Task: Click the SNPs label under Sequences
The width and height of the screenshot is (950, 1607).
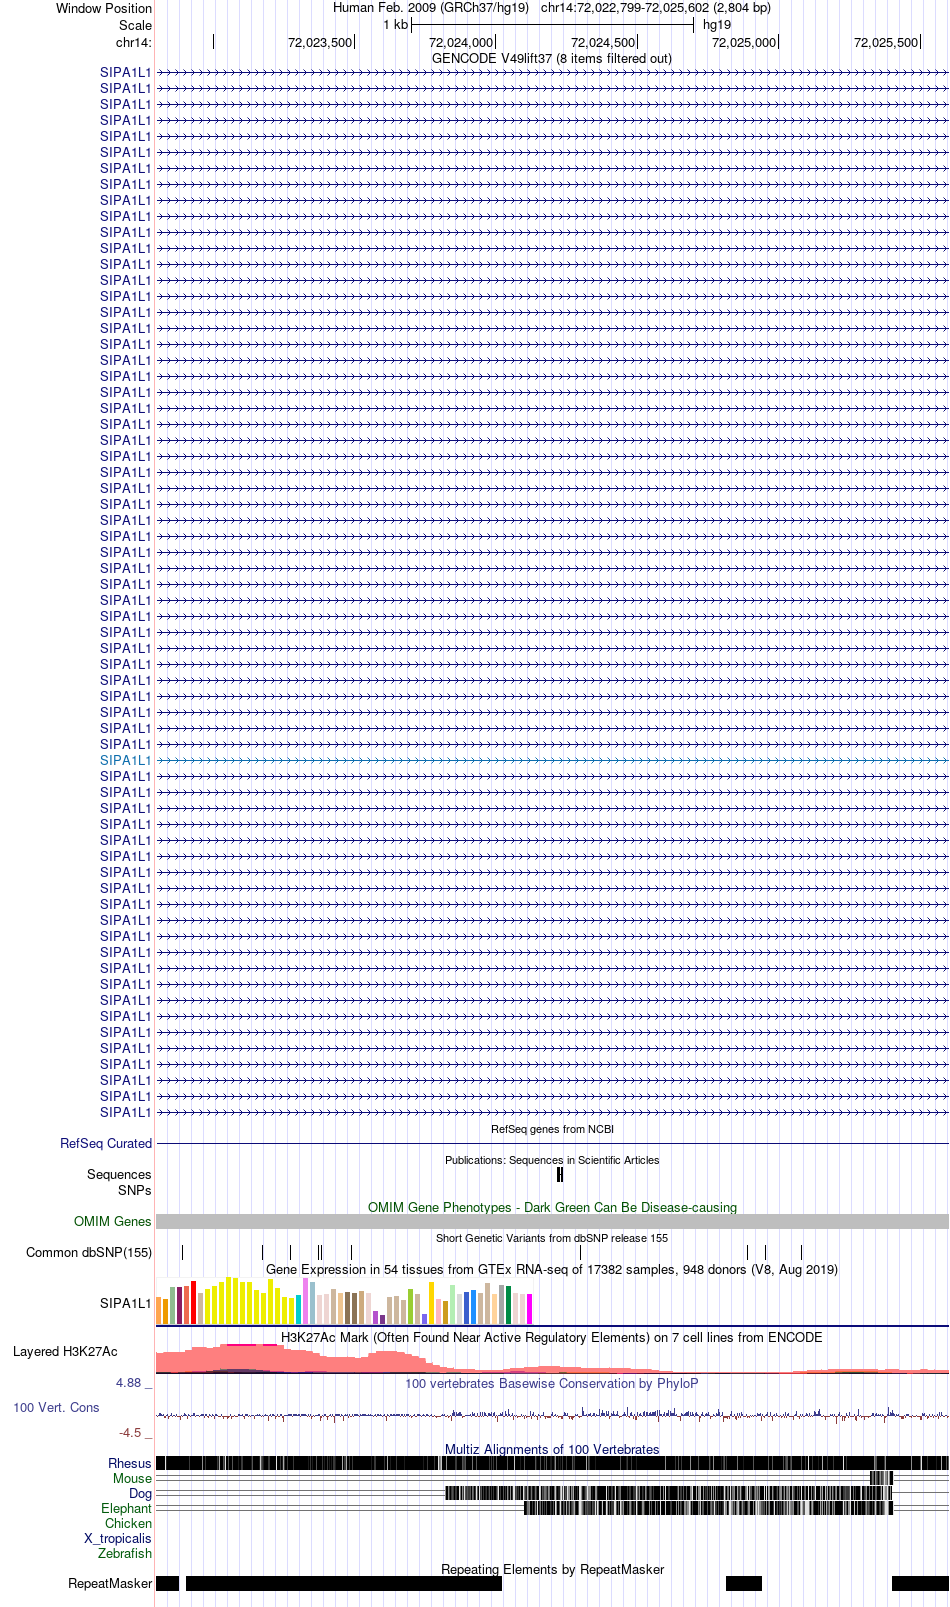Action: pyautogui.click(x=134, y=1190)
